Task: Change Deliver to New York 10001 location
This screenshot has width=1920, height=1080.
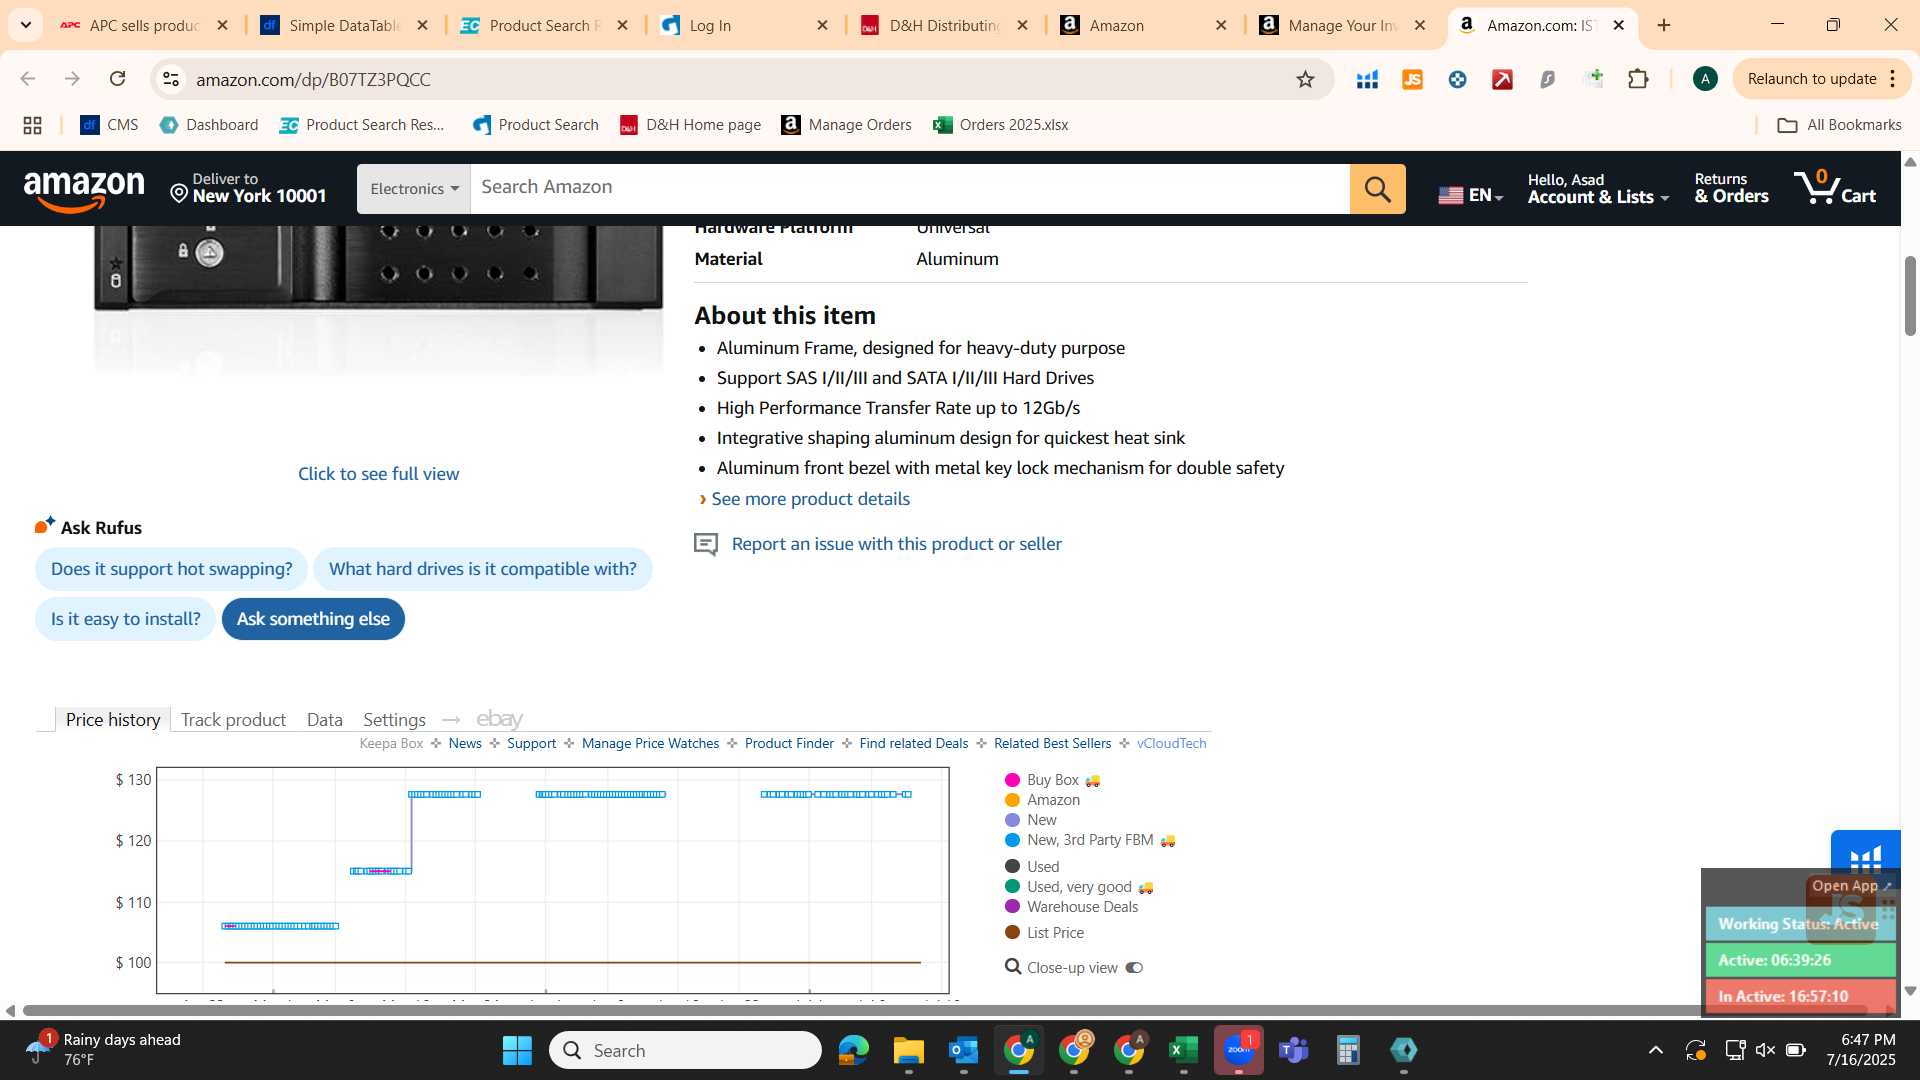Action: coord(249,188)
